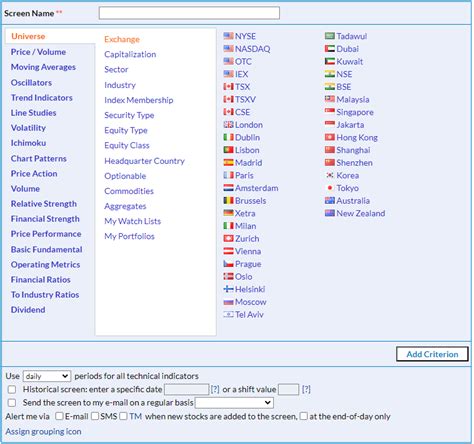This screenshot has height=444, width=474.
Task: Select the Capitalization criterion
Action: point(130,54)
